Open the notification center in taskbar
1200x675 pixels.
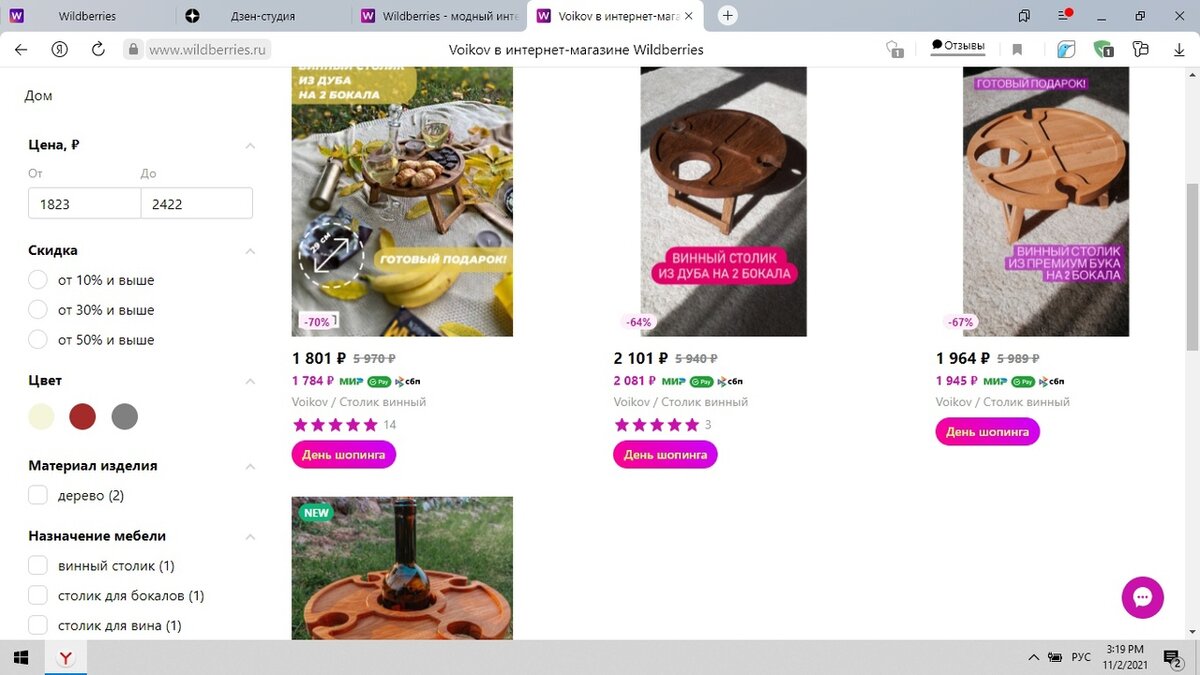1172,657
